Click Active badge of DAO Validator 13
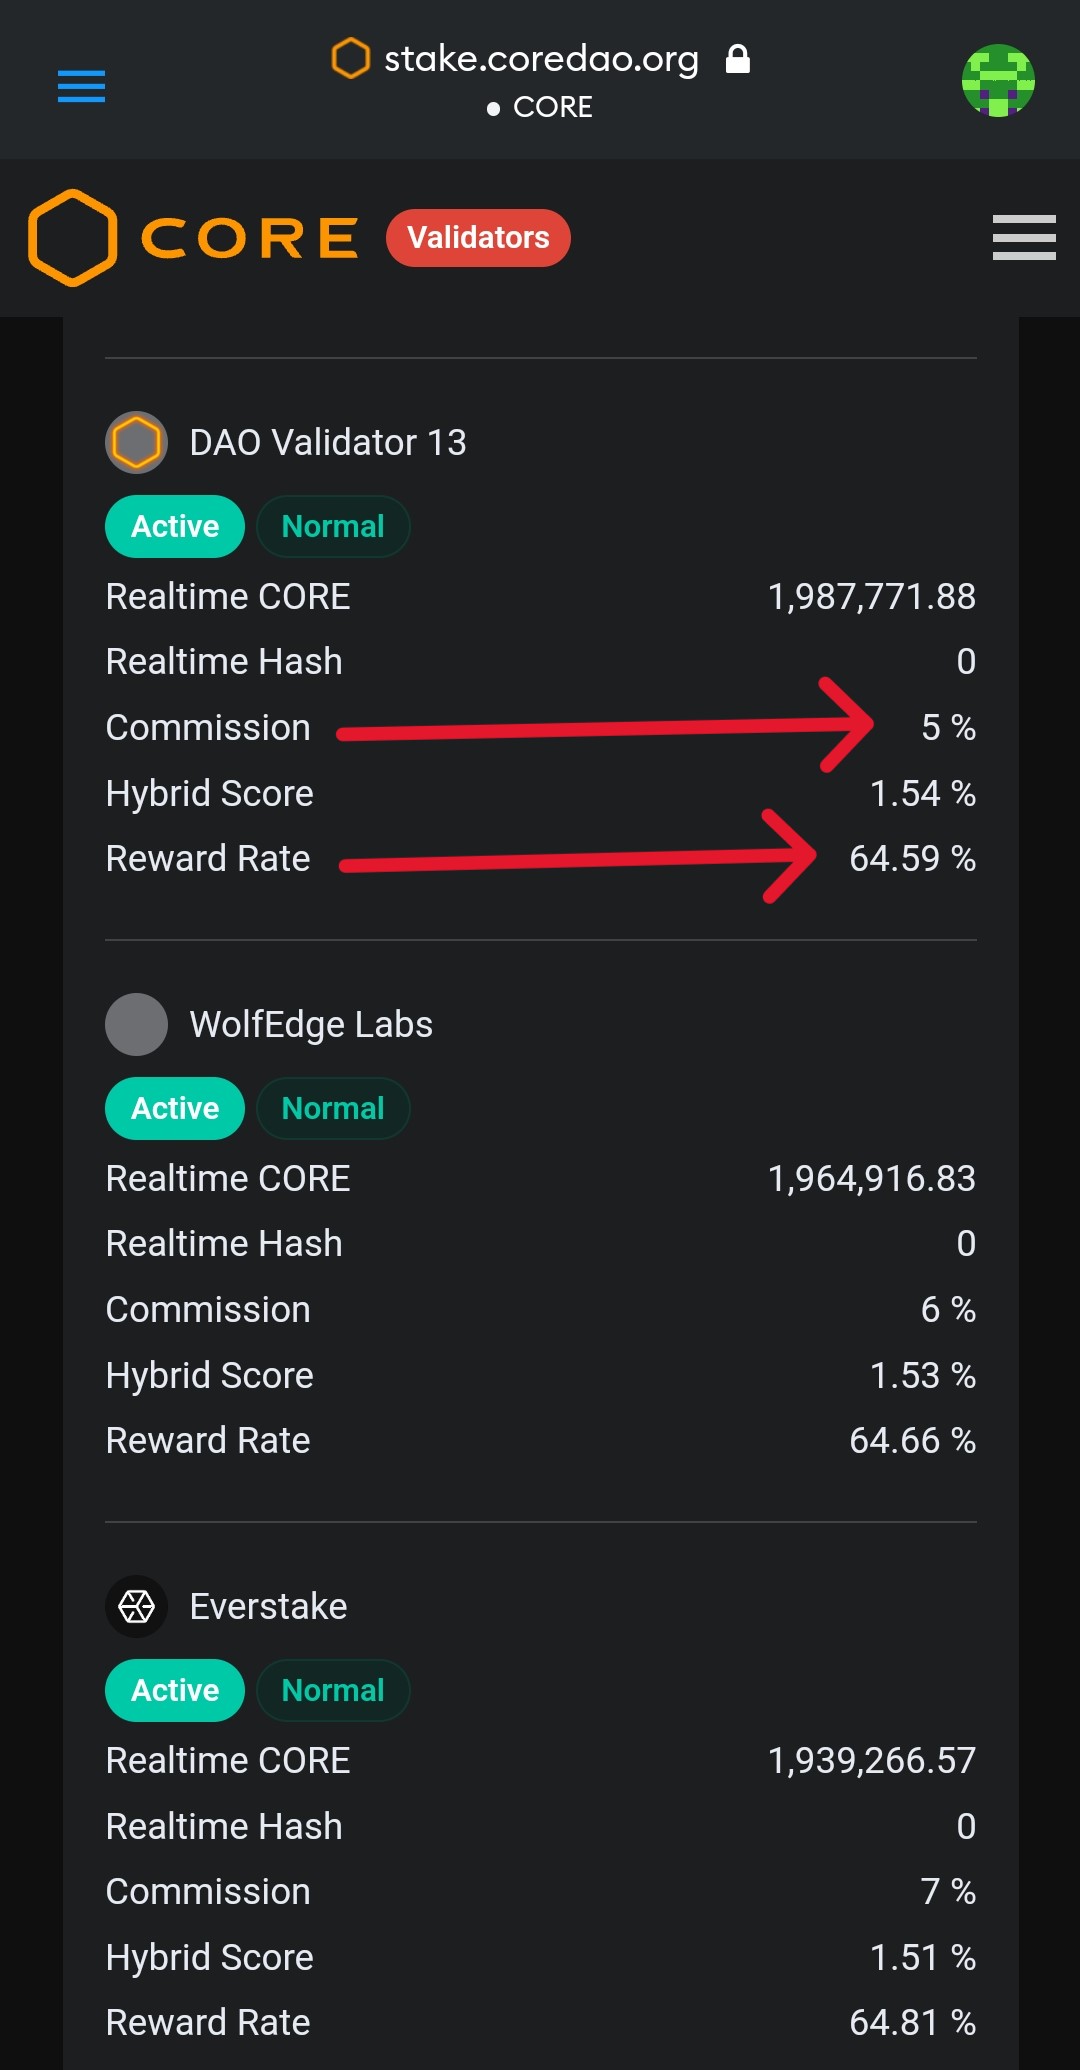 point(175,526)
